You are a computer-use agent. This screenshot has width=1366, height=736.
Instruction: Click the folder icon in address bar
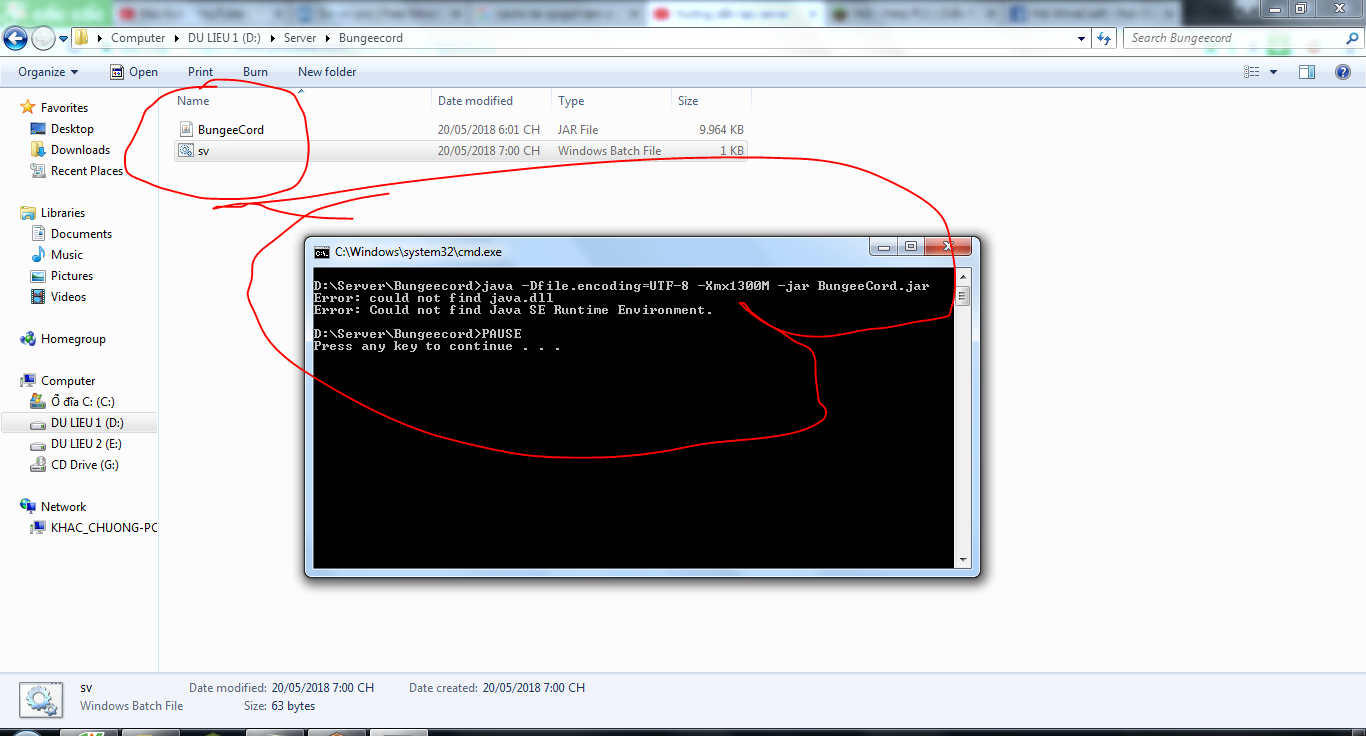(x=82, y=38)
